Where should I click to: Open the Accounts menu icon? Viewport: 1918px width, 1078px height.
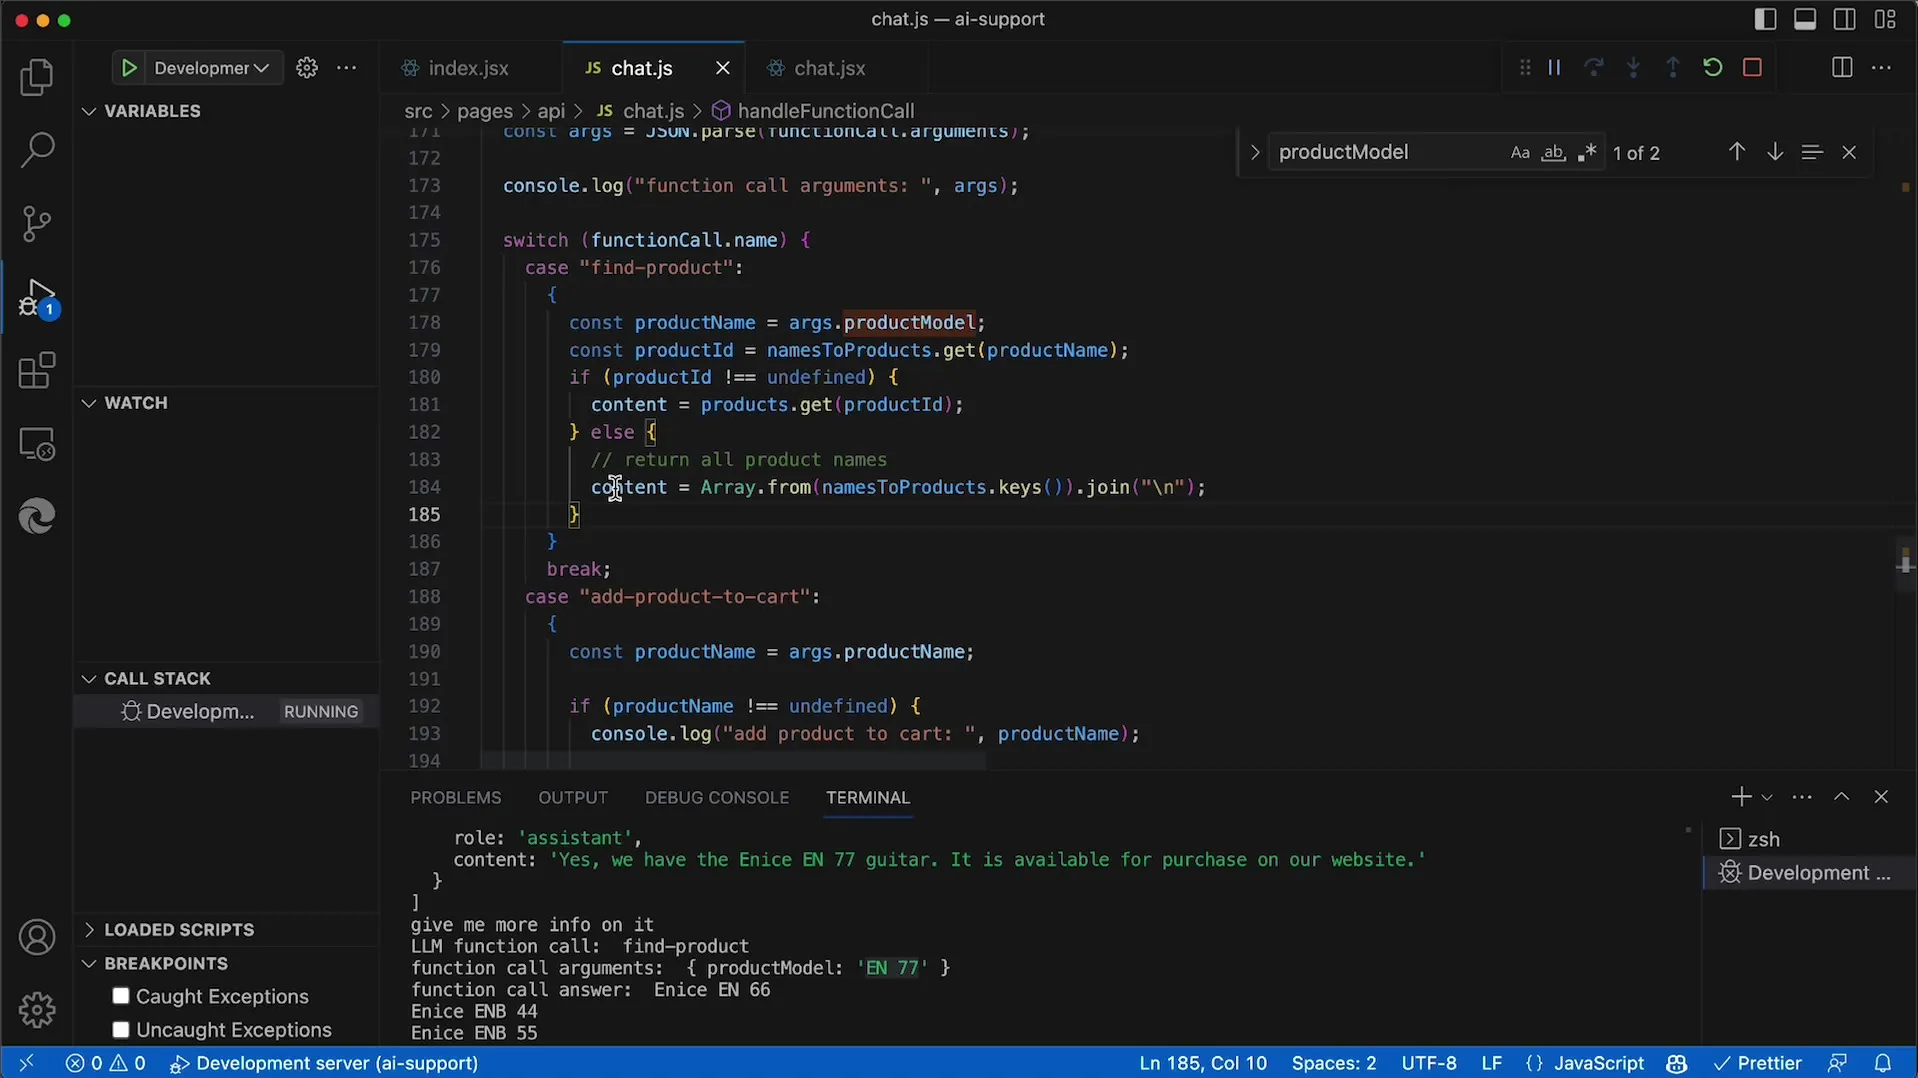tap(37, 938)
